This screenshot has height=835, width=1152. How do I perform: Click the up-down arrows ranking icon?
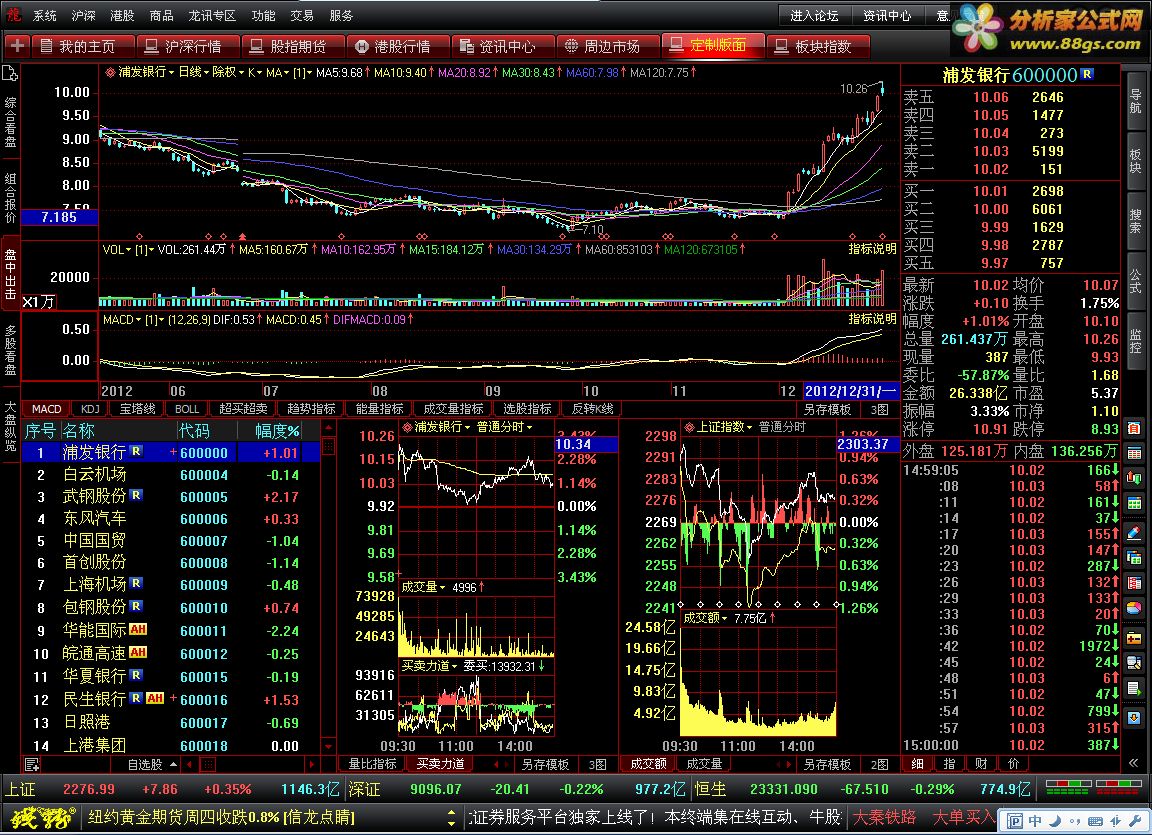[x=1134, y=478]
